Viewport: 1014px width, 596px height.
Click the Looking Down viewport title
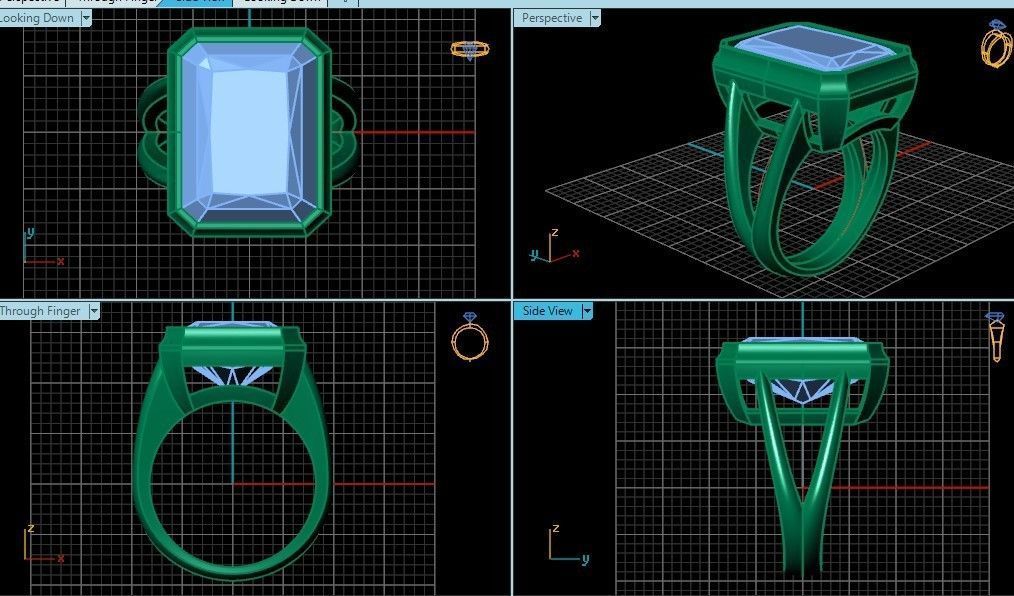click(37, 18)
